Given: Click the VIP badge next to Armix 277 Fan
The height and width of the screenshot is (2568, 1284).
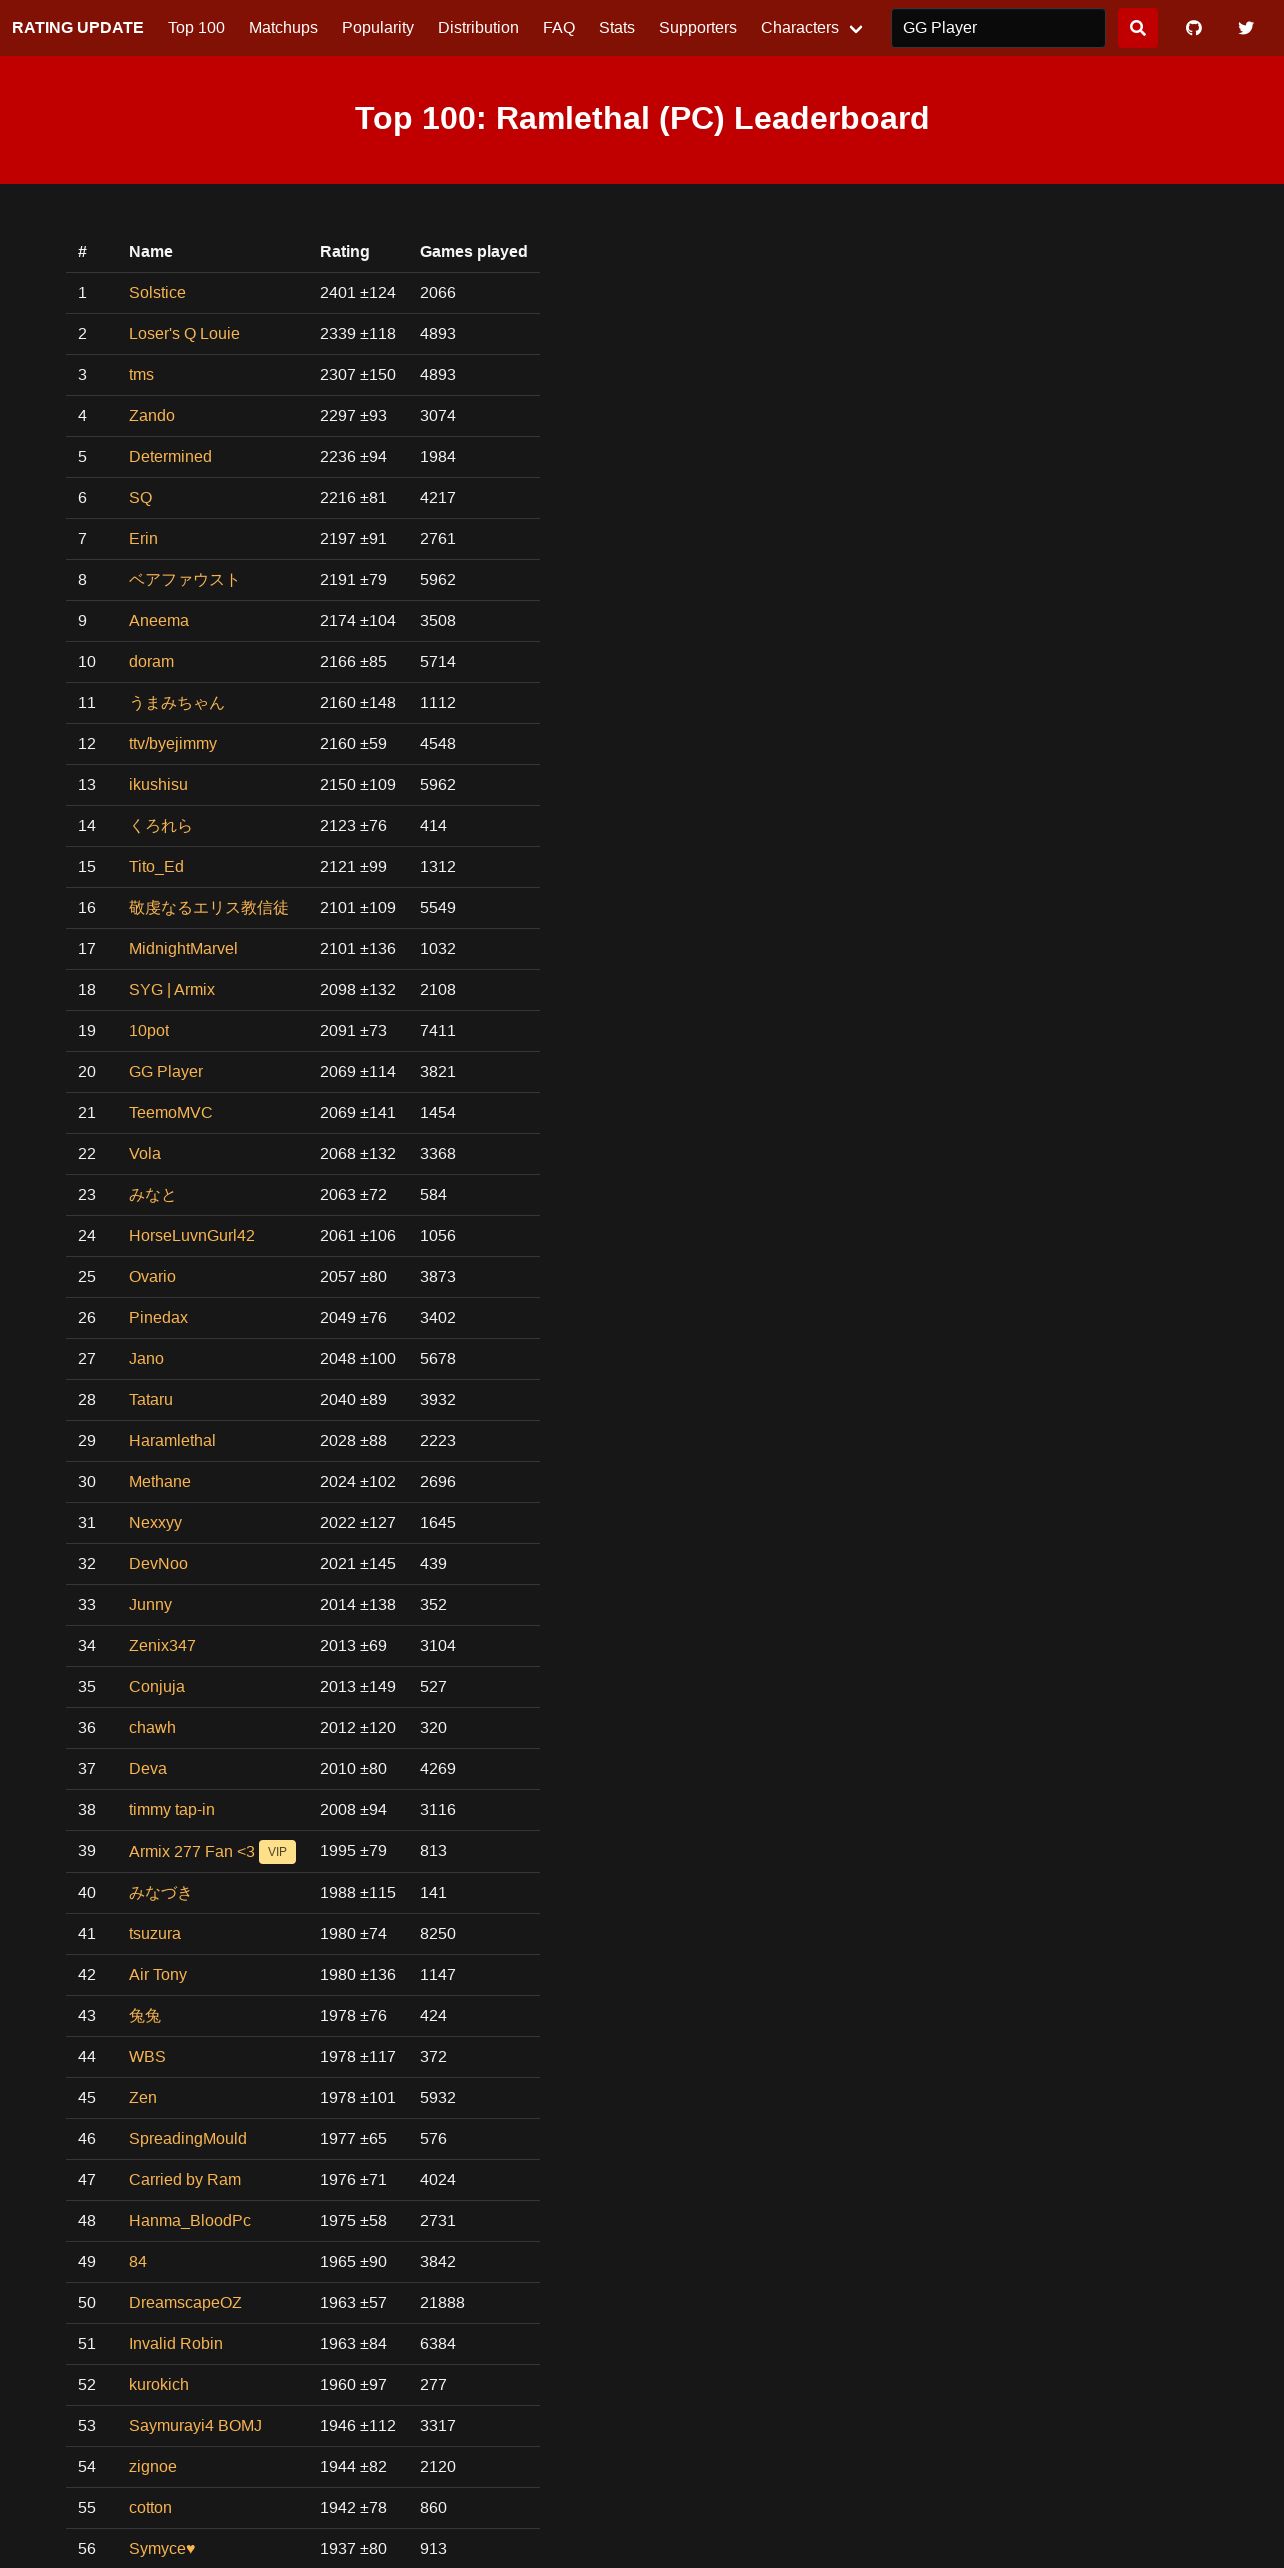Looking at the screenshot, I should [277, 1852].
